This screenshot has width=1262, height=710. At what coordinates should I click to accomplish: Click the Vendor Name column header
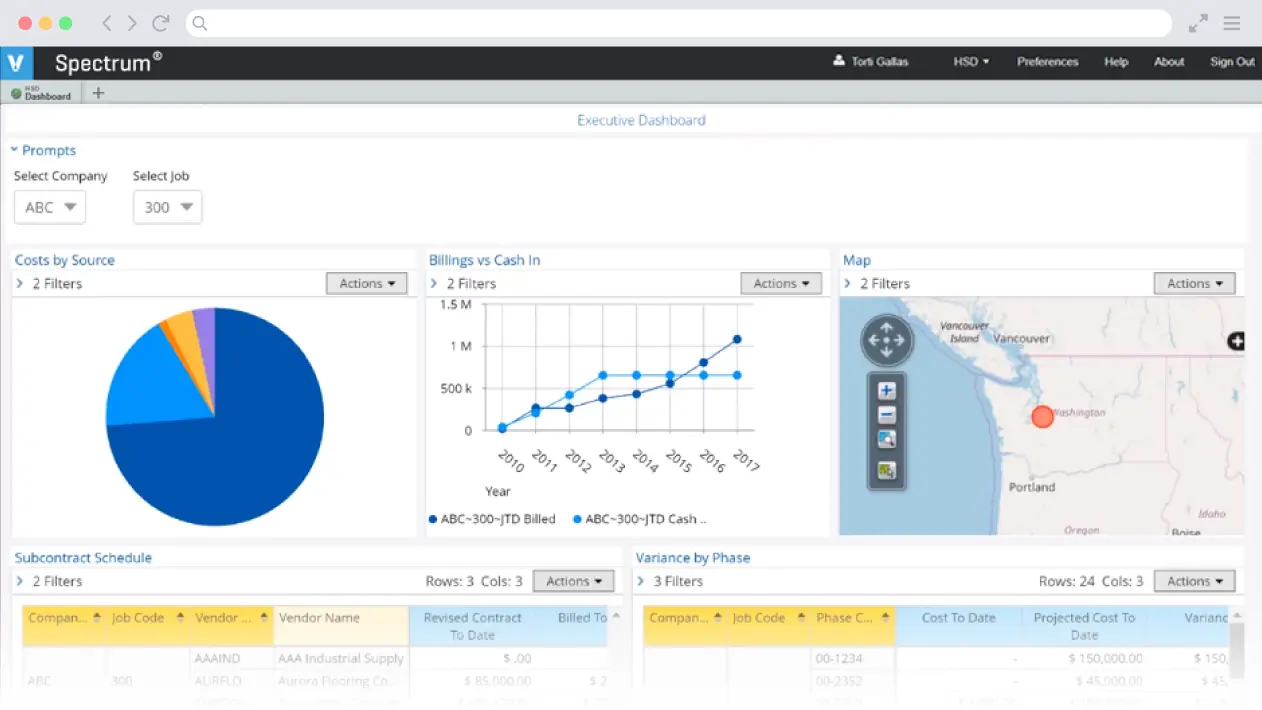(341, 625)
